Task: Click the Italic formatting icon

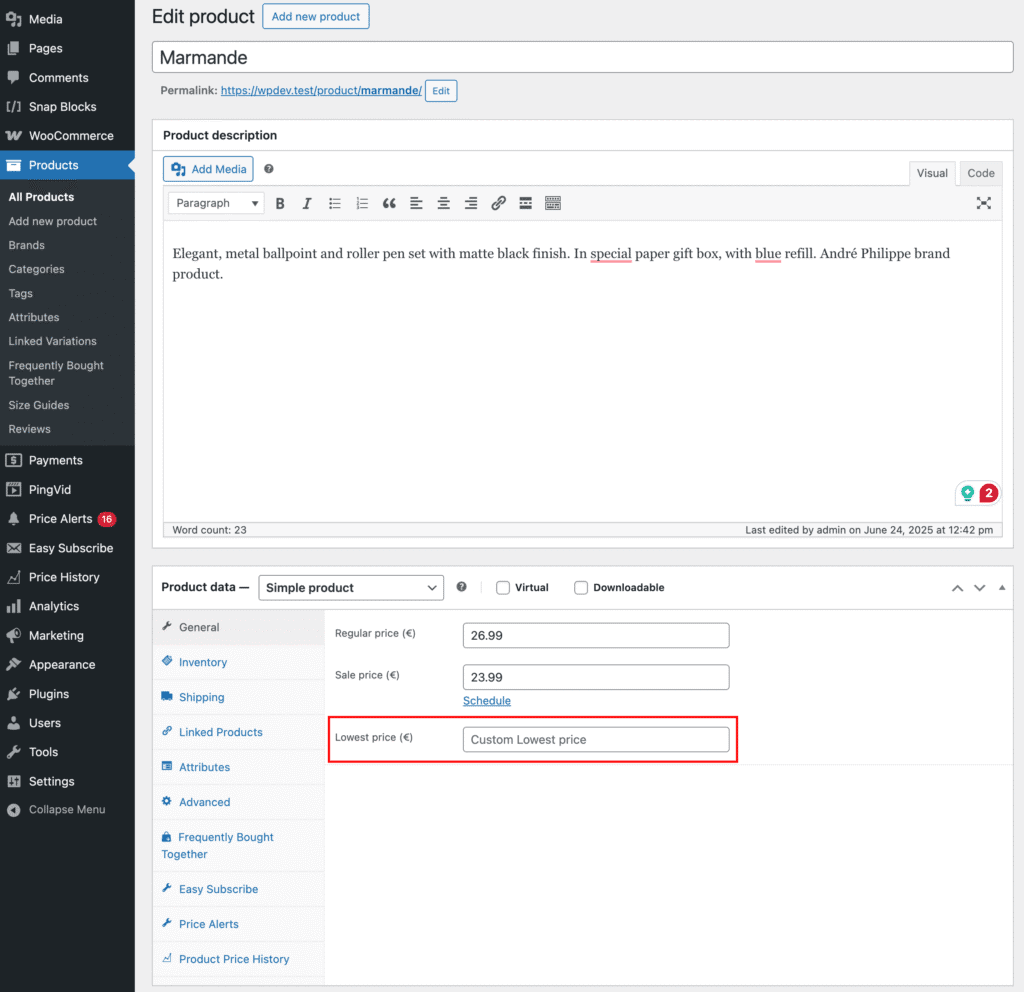Action: pyautogui.click(x=307, y=203)
